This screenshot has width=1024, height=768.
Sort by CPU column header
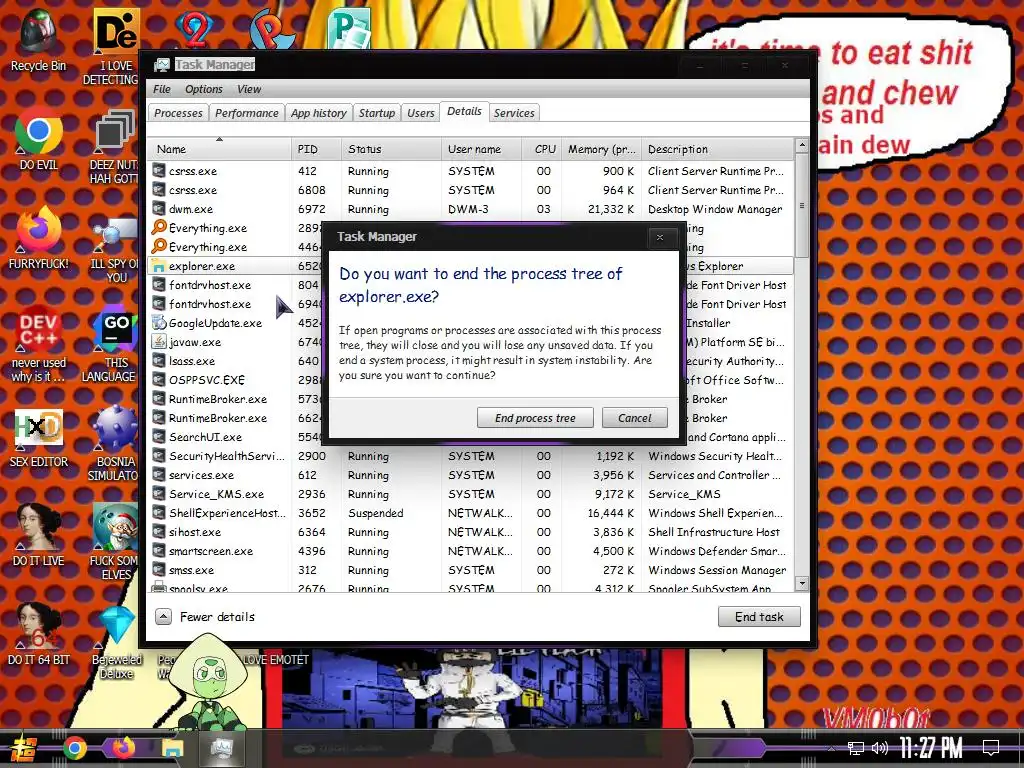[541, 149]
